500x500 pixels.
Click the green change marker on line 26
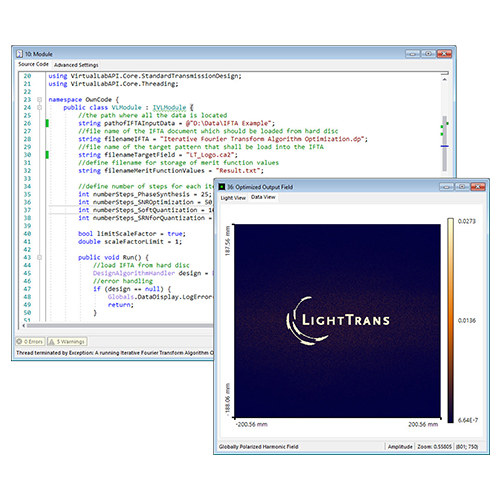pos(47,123)
